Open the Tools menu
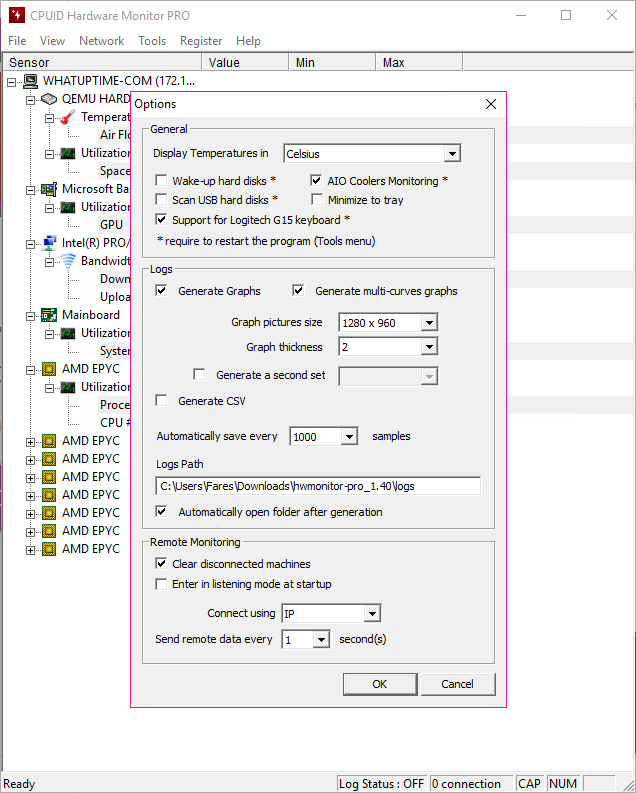This screenshot has width=636, height=793. (152, 41)
